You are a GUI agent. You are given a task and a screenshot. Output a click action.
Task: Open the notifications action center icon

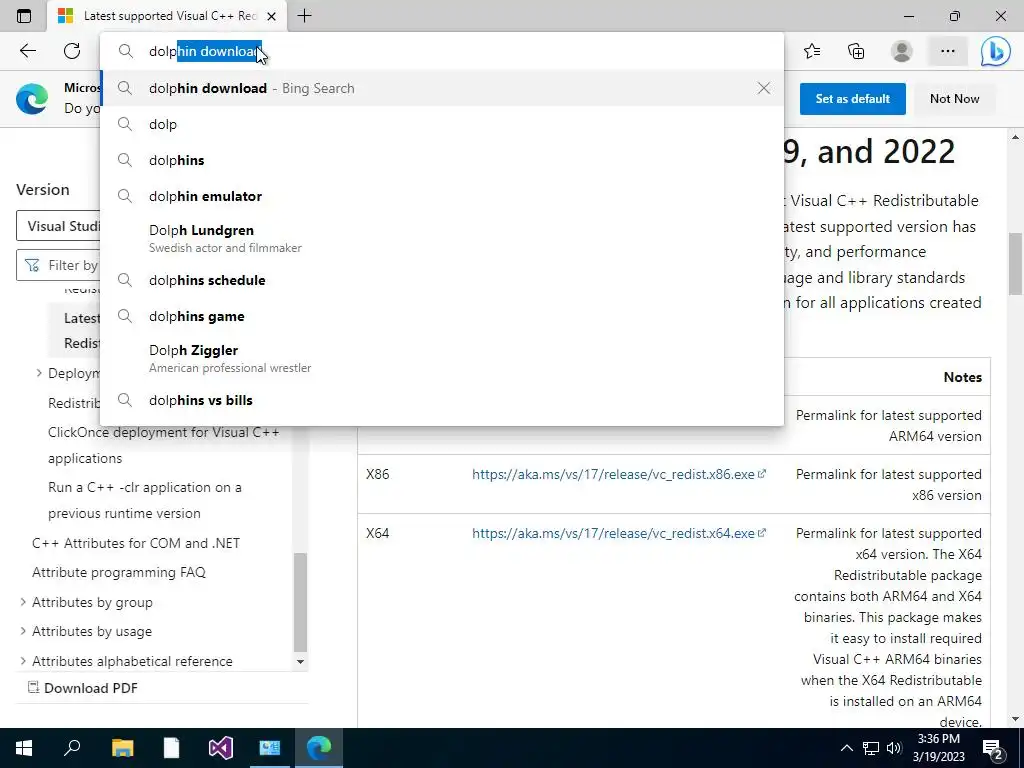pyautogui.click(x=993, y=748)
